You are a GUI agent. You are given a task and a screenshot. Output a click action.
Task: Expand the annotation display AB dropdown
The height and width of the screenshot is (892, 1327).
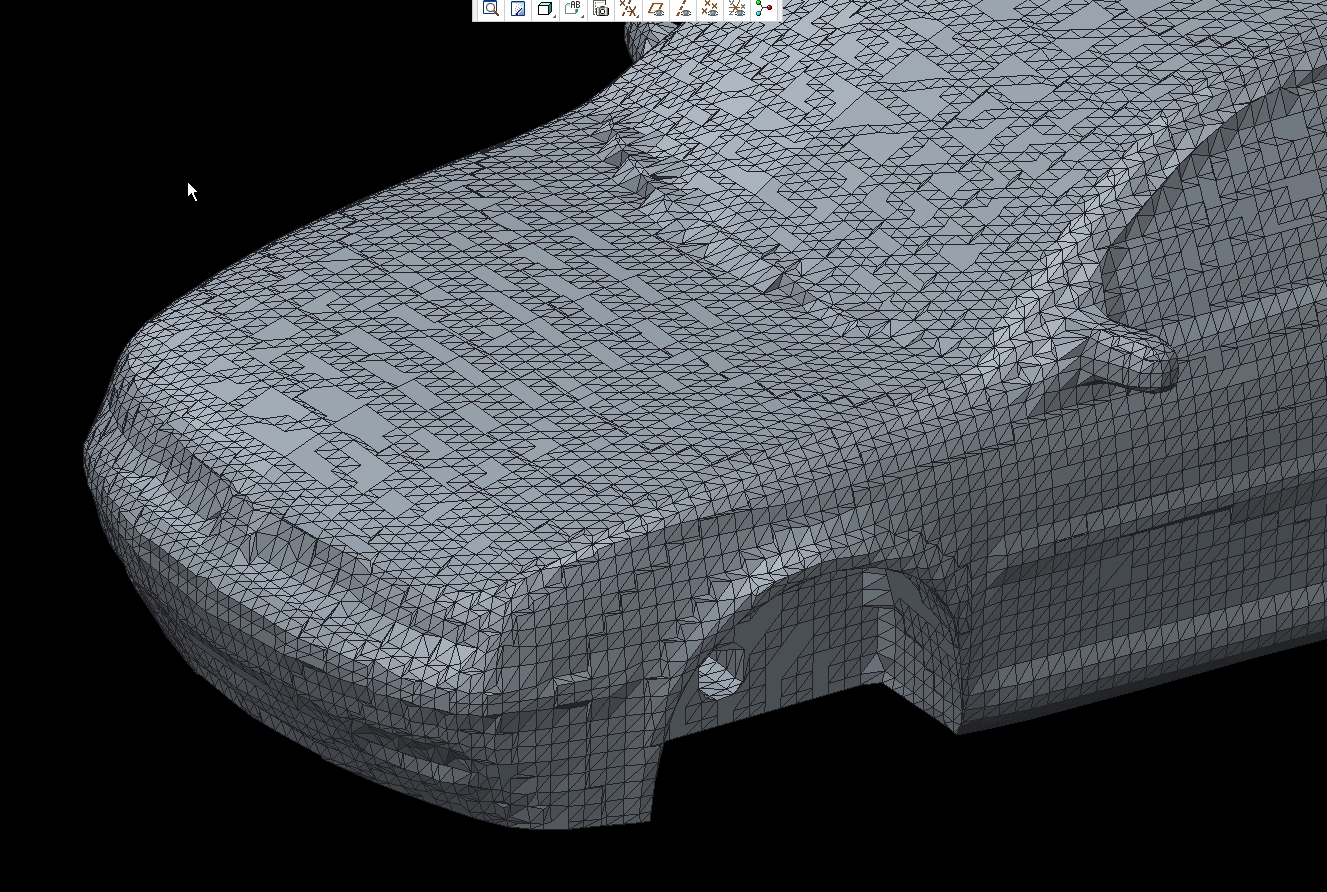[x=573, y=9]
